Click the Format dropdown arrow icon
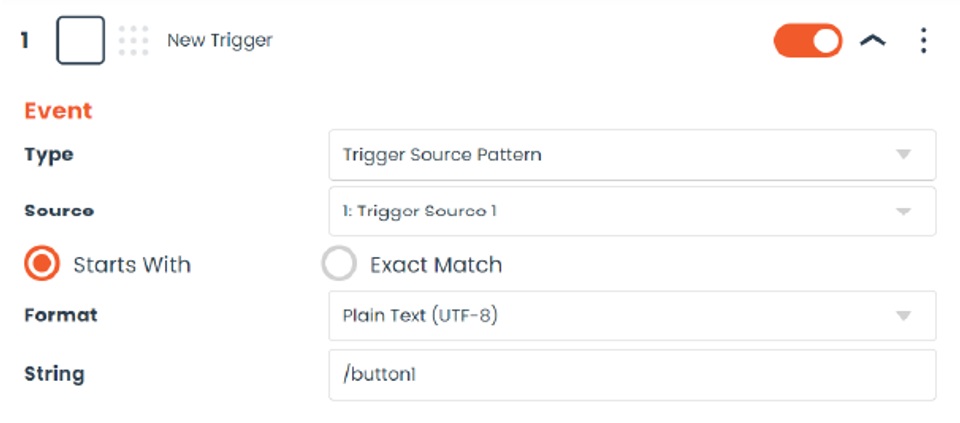960x423 pixels. pos(903,316)
